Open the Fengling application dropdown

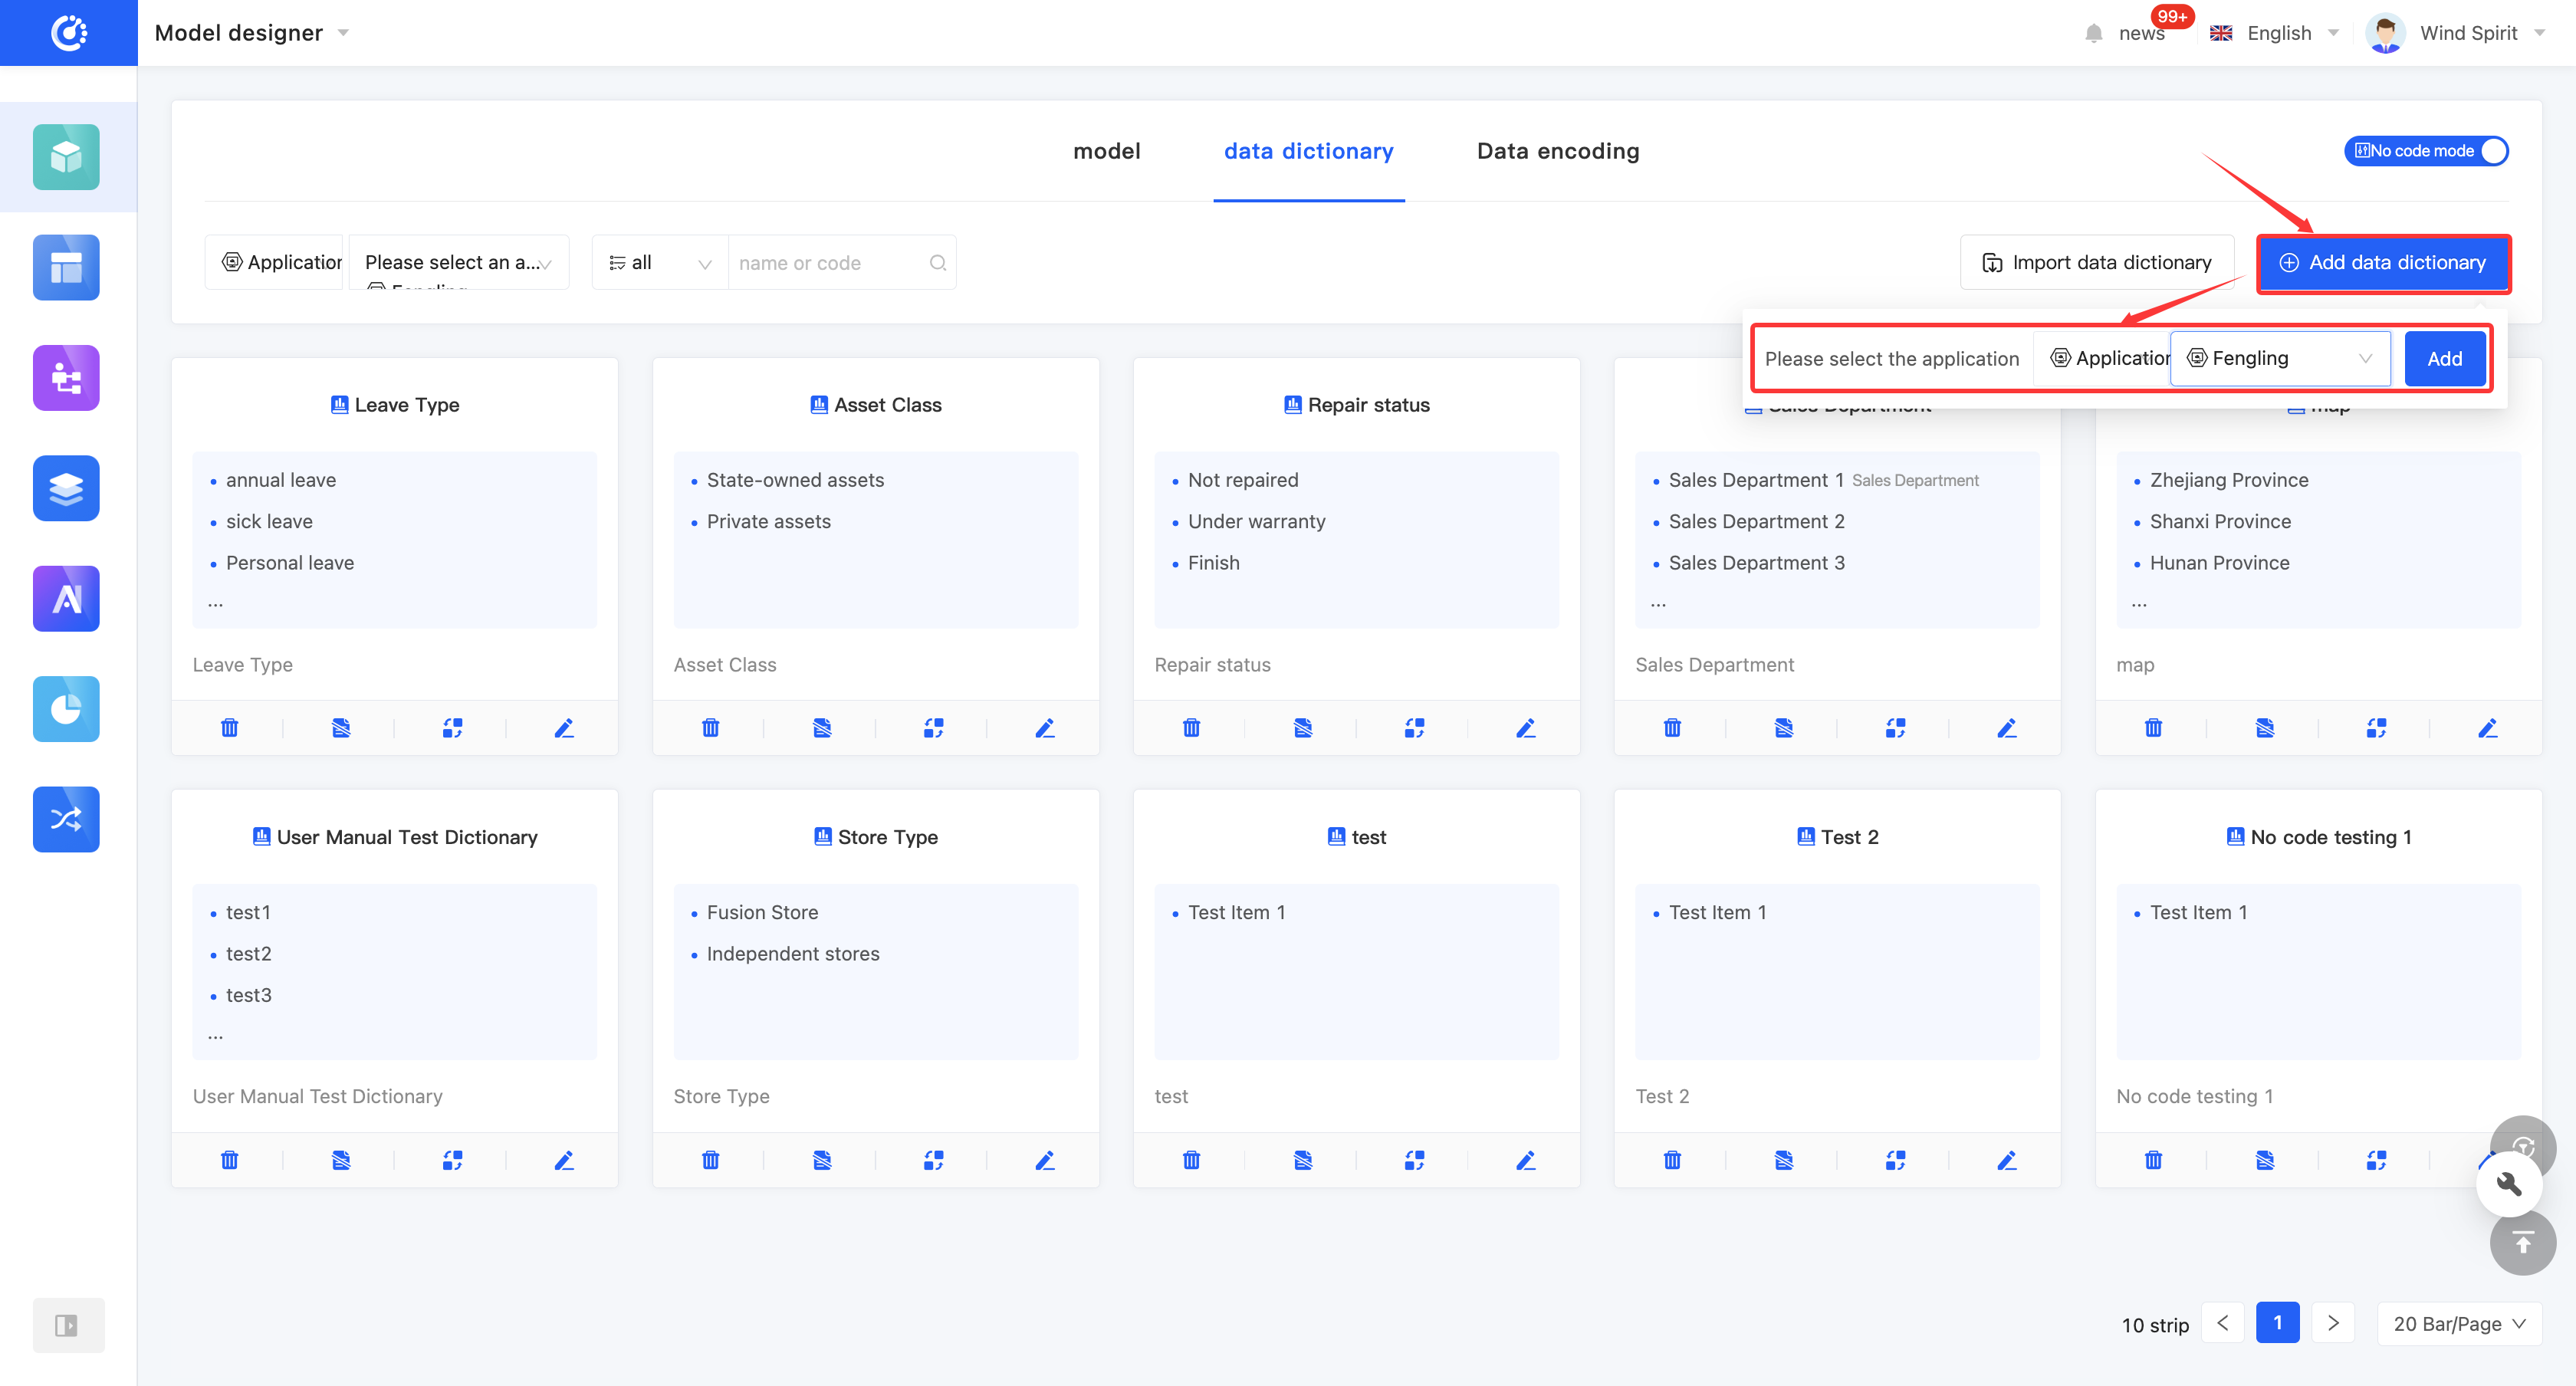[2279, 359]
